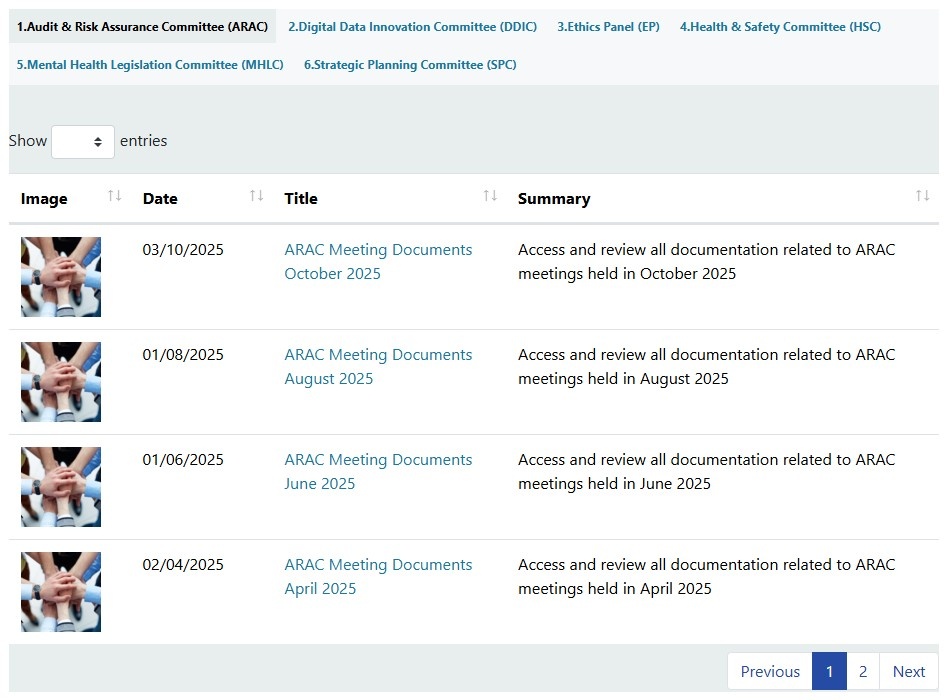Sort table by Image column arrows
This screenshot has width=945, height=700.
click(115, 196)
